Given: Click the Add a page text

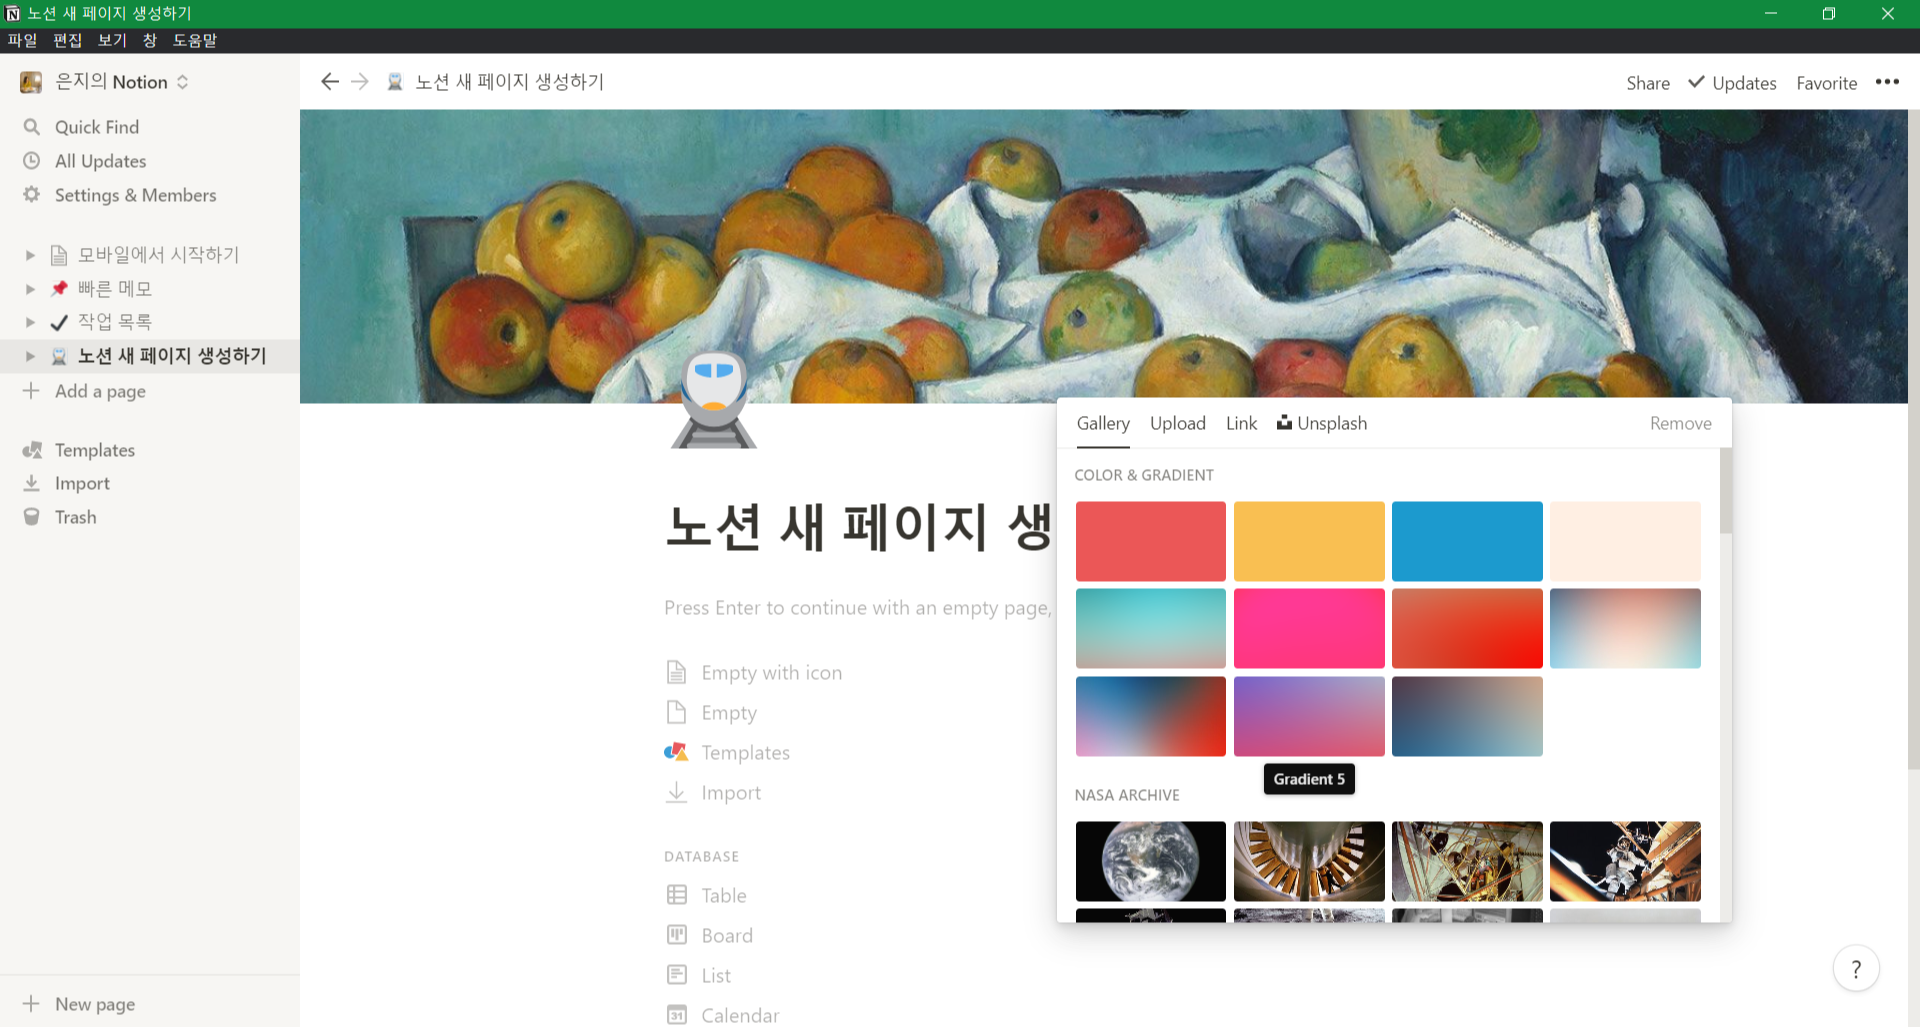Looking at the screenshot, I should point(100,391).
